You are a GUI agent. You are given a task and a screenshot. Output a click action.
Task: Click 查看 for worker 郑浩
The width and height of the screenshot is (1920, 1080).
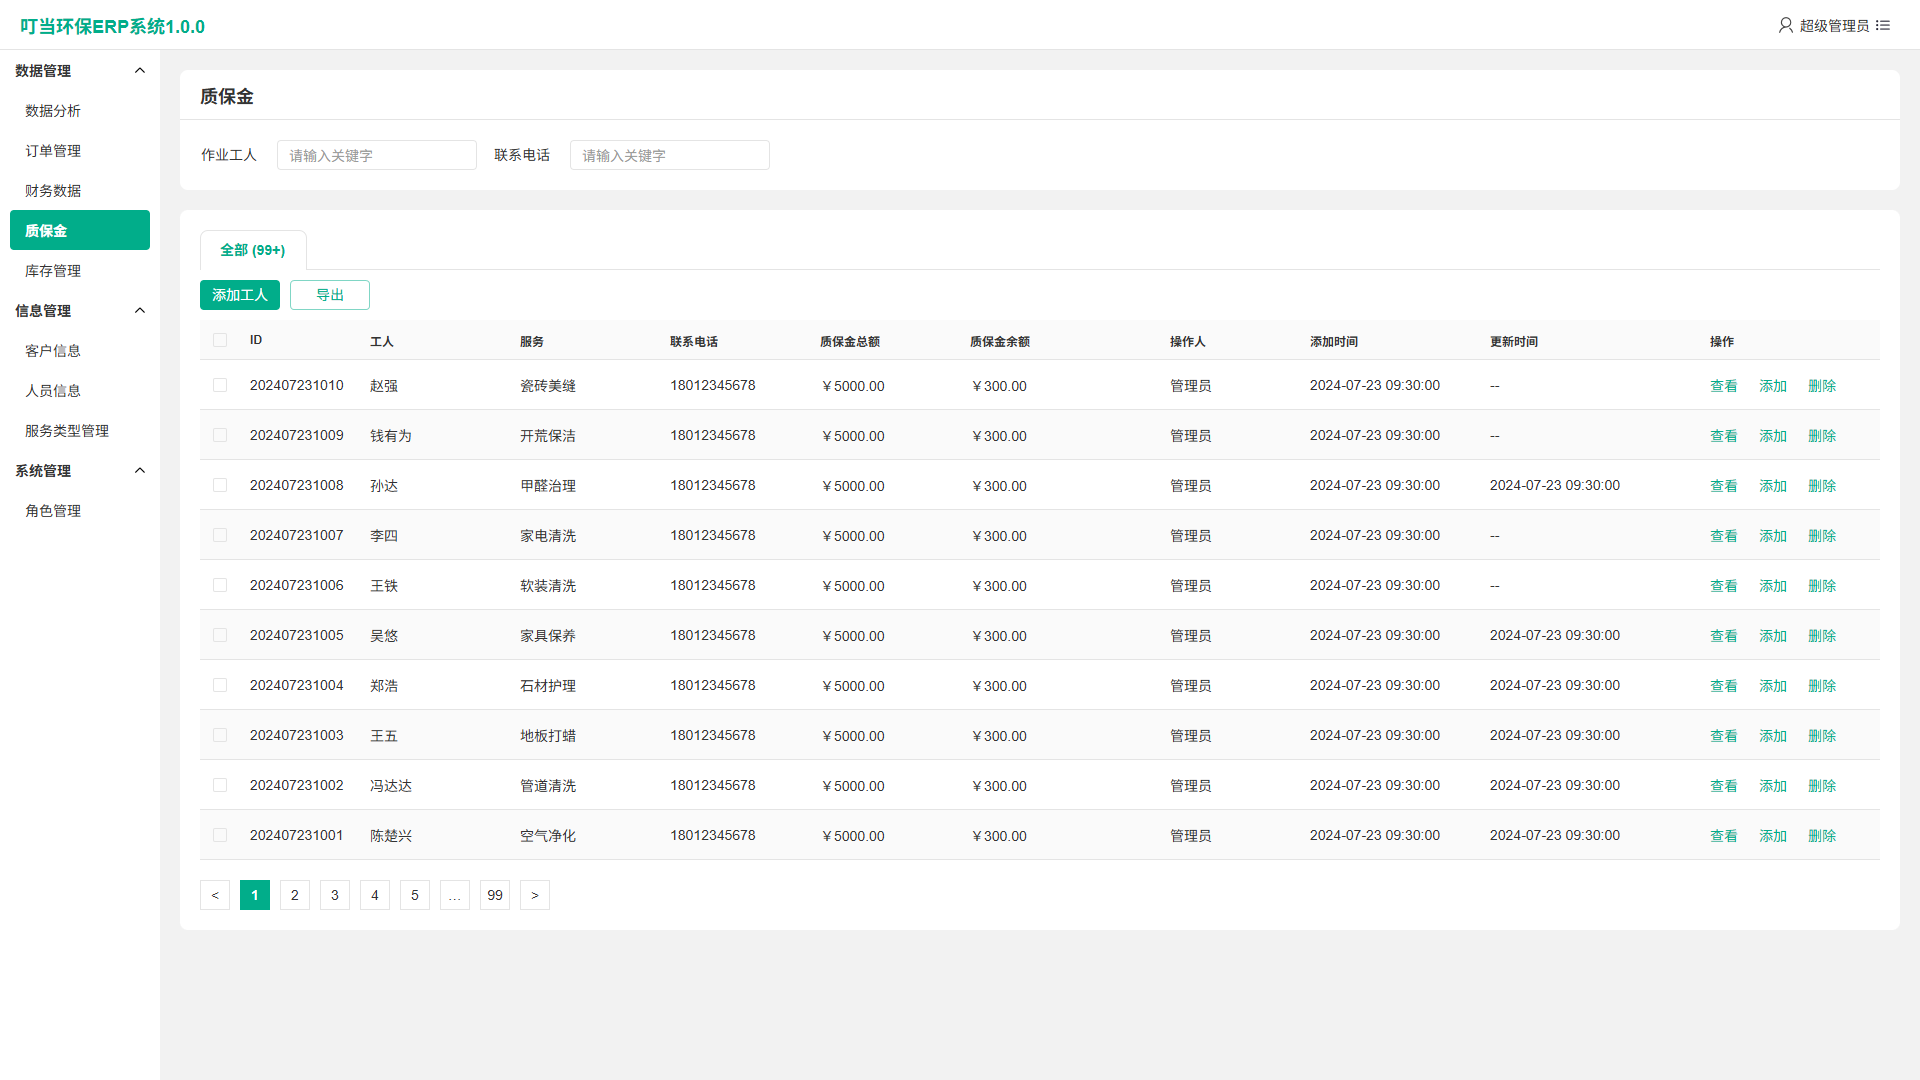coord(1724,686)
